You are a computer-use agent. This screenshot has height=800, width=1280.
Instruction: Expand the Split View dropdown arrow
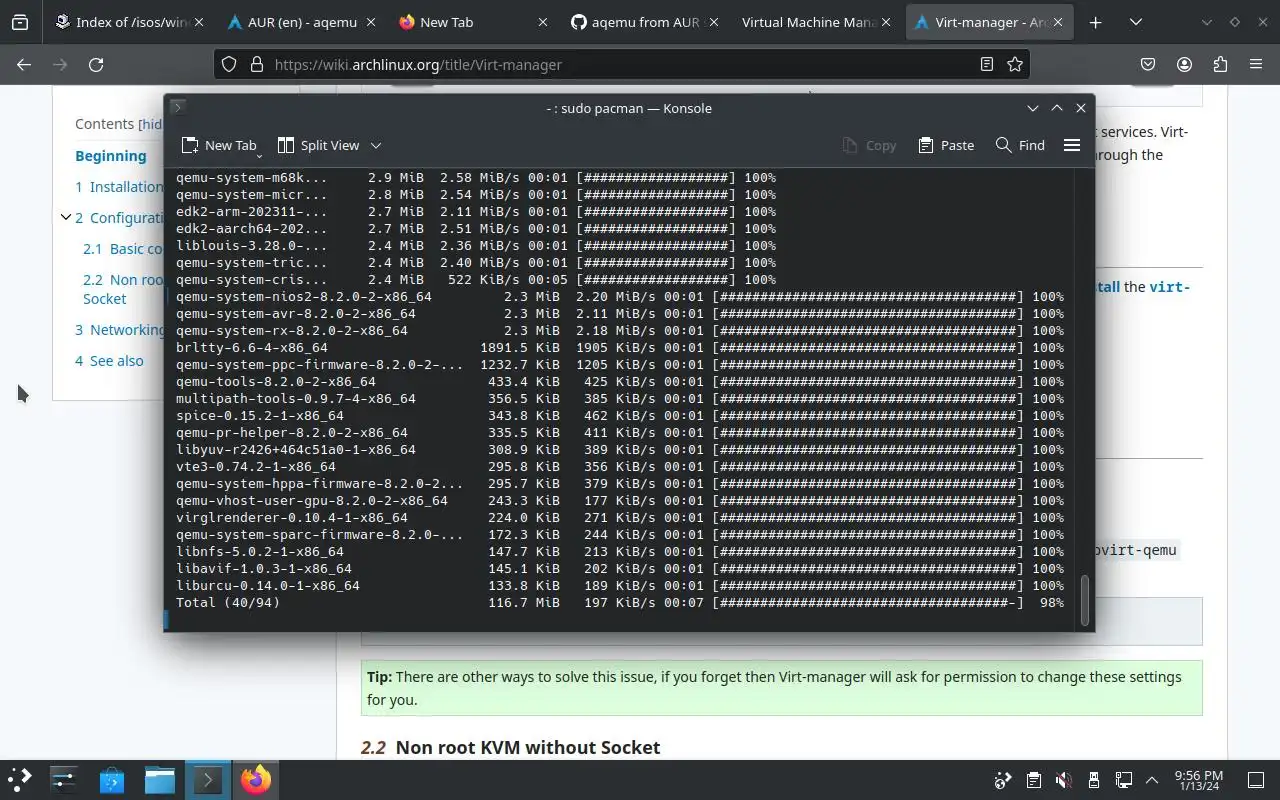click(x=376, y=145)
